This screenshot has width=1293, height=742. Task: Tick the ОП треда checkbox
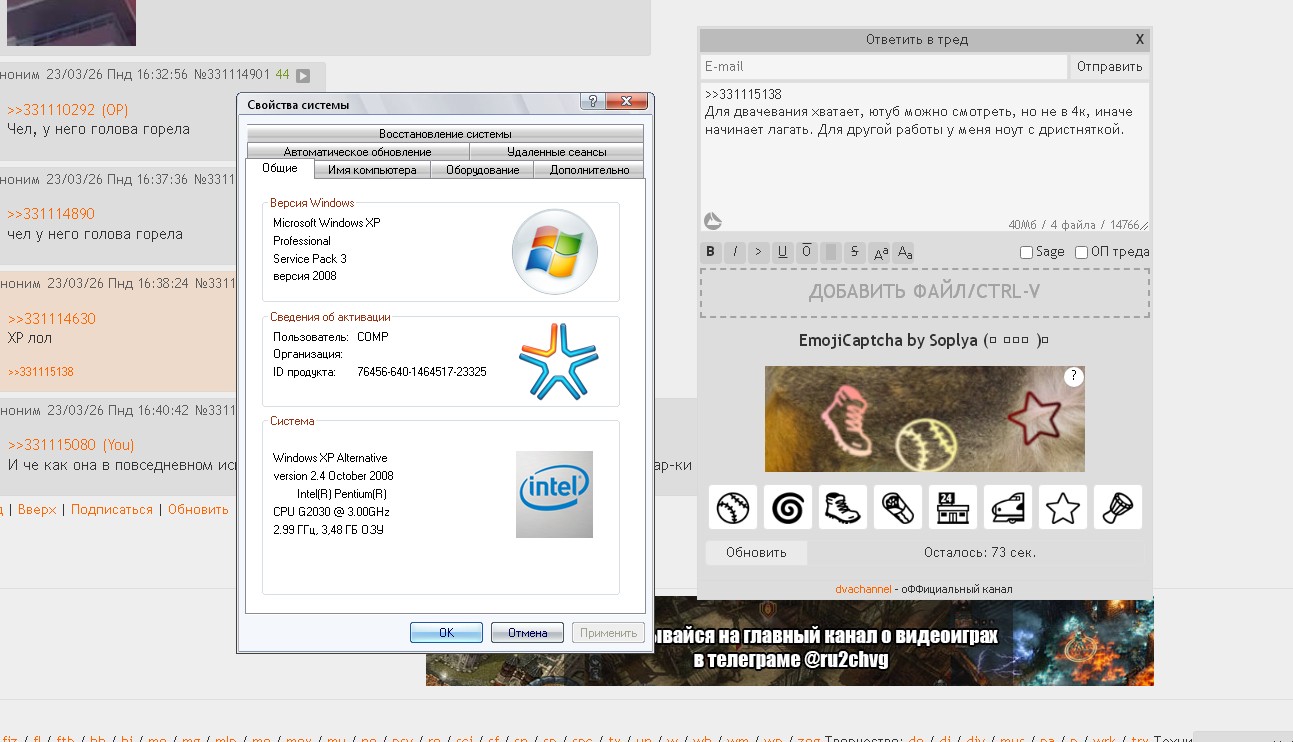tap(1081, 253)
